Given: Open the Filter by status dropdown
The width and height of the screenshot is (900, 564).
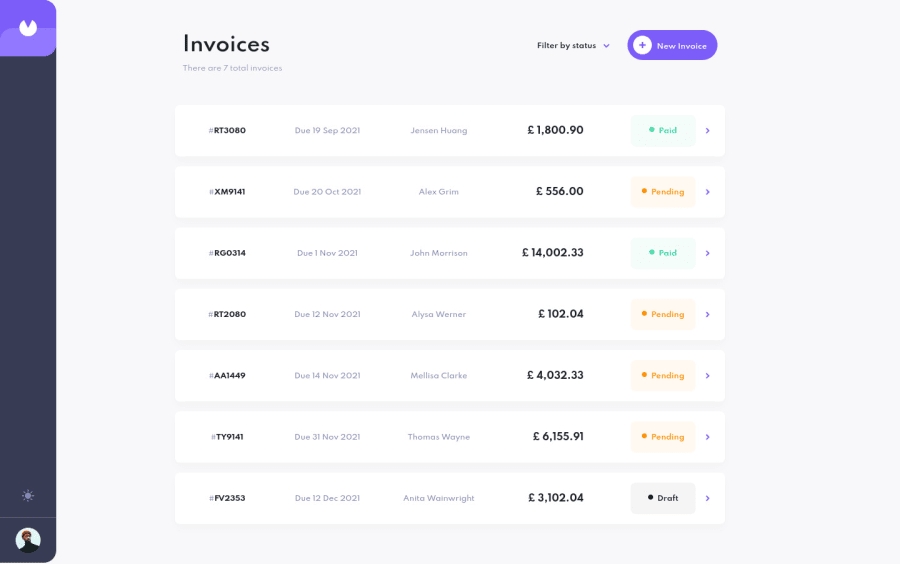Looking at the screenshot, I should 573,45.
